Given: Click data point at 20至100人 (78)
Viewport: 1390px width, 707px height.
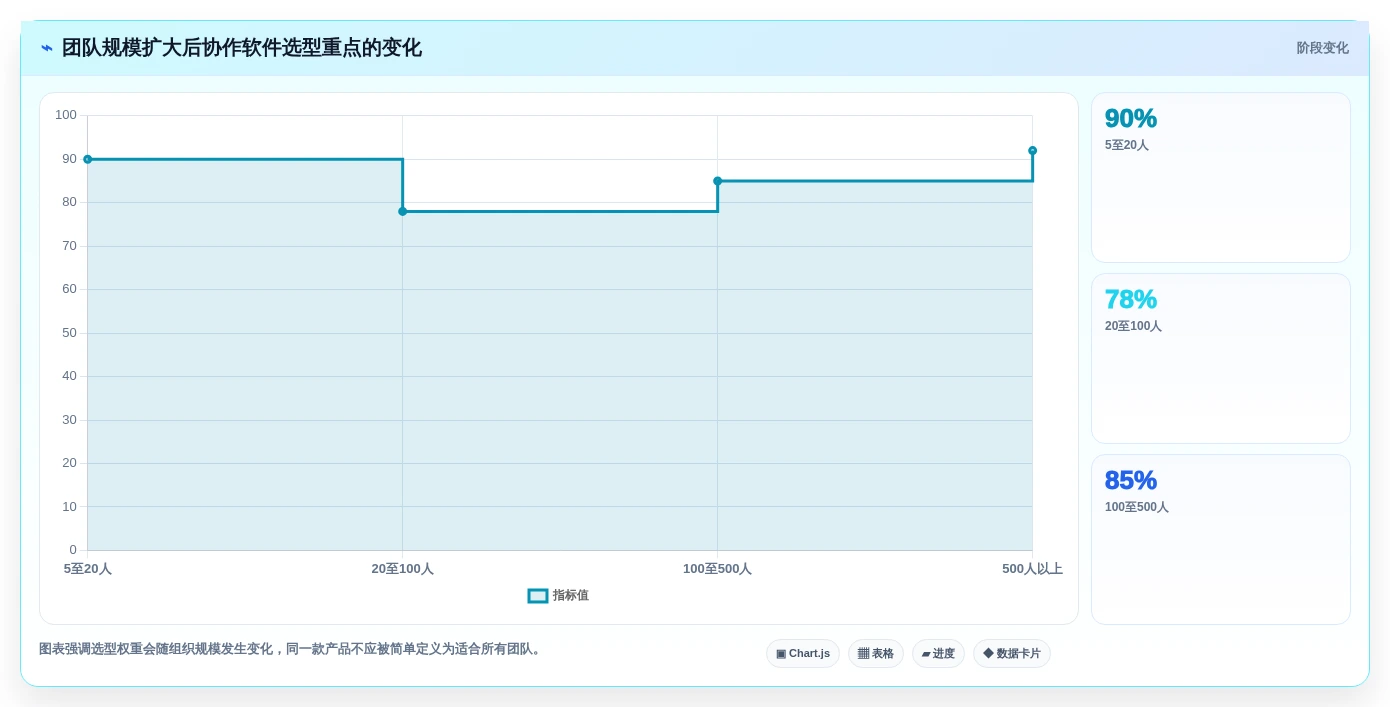Looking at the screenshot, I should [403, 211].
